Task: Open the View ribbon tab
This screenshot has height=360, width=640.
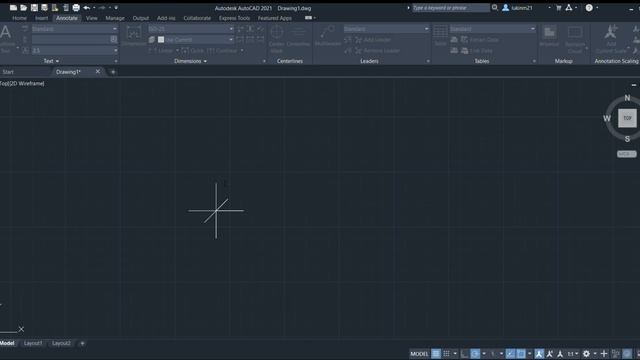Action: [91, 18]
